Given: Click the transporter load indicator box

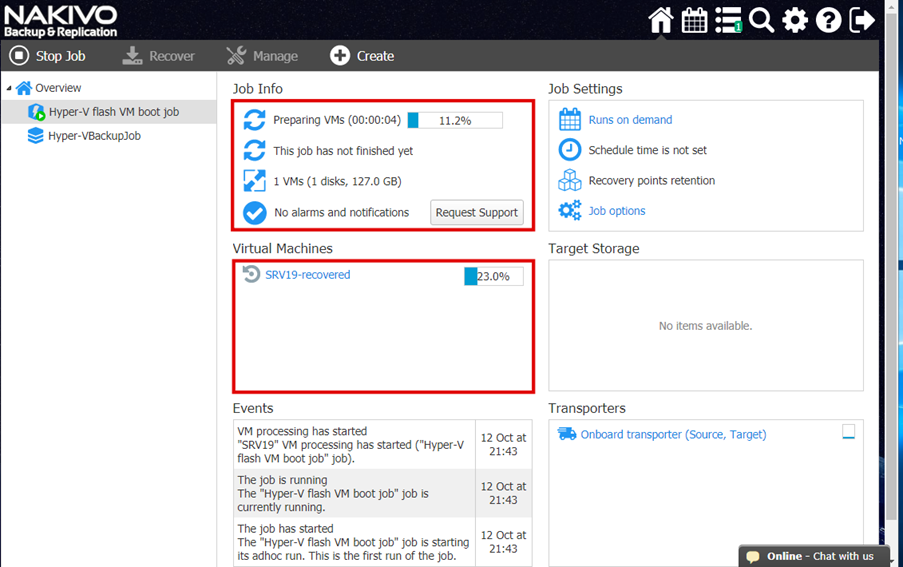Looking at the screenshot, I should (x=848, y=432).
